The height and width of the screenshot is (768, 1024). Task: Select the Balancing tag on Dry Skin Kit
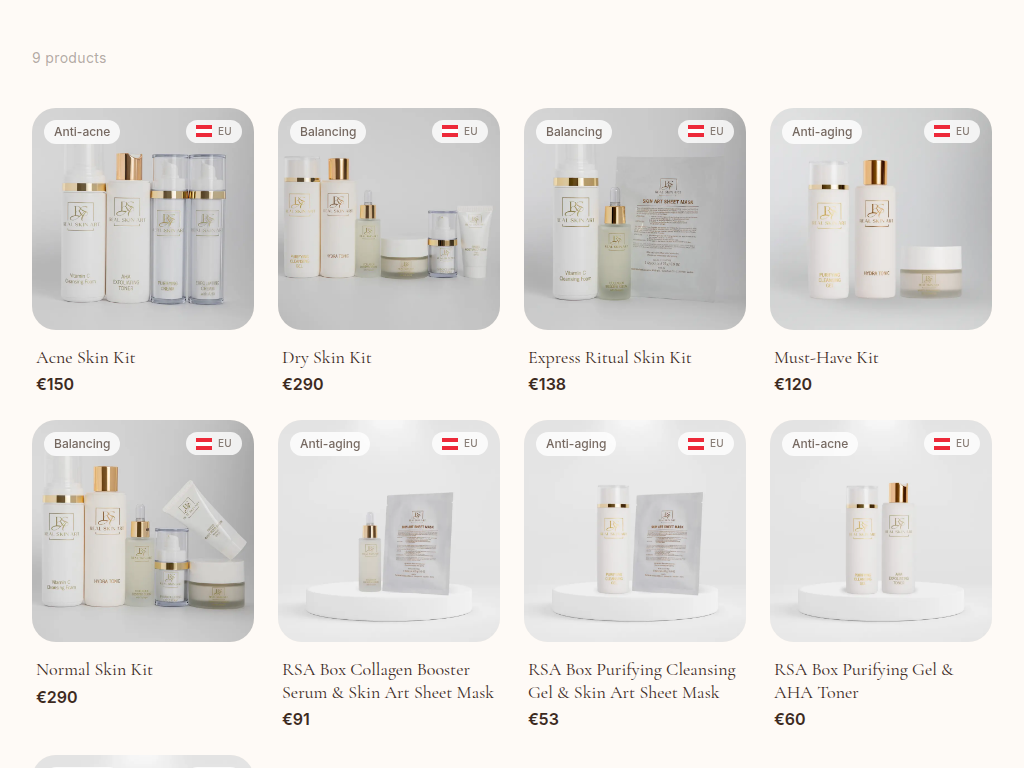coord(328,132)
